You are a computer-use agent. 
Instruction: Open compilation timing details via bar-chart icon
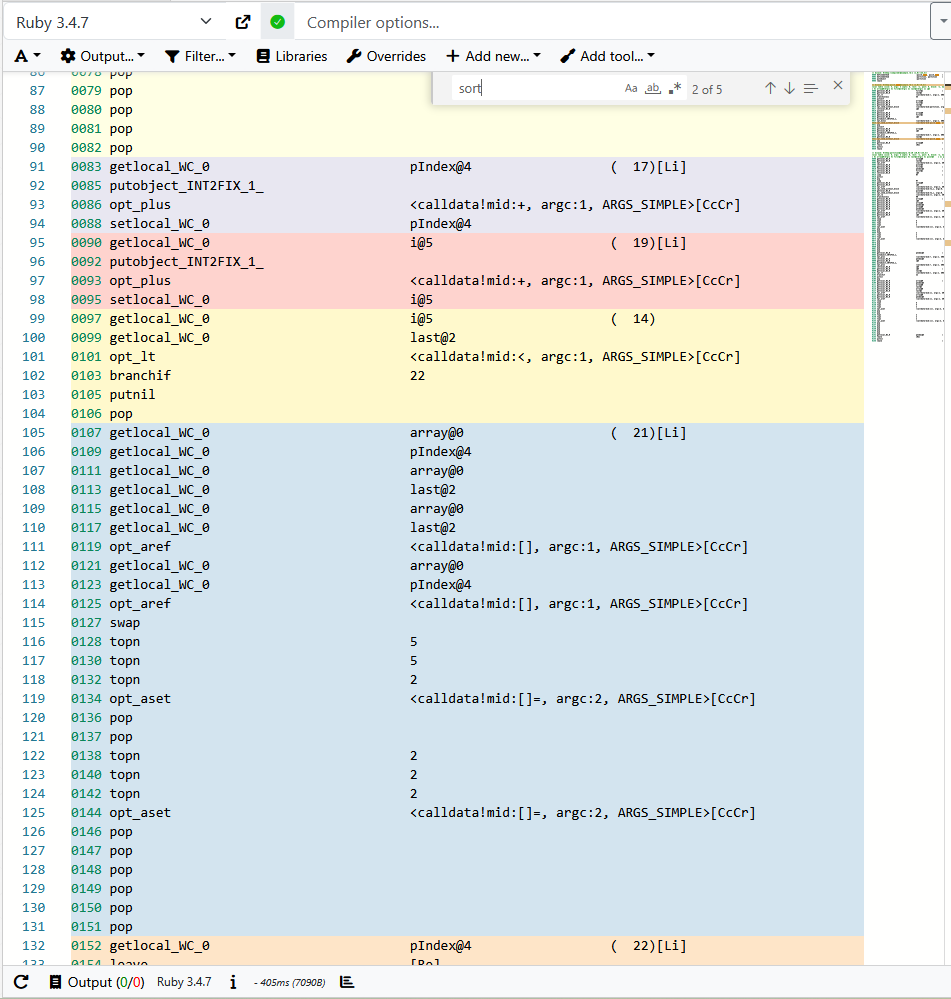(346, 982)
